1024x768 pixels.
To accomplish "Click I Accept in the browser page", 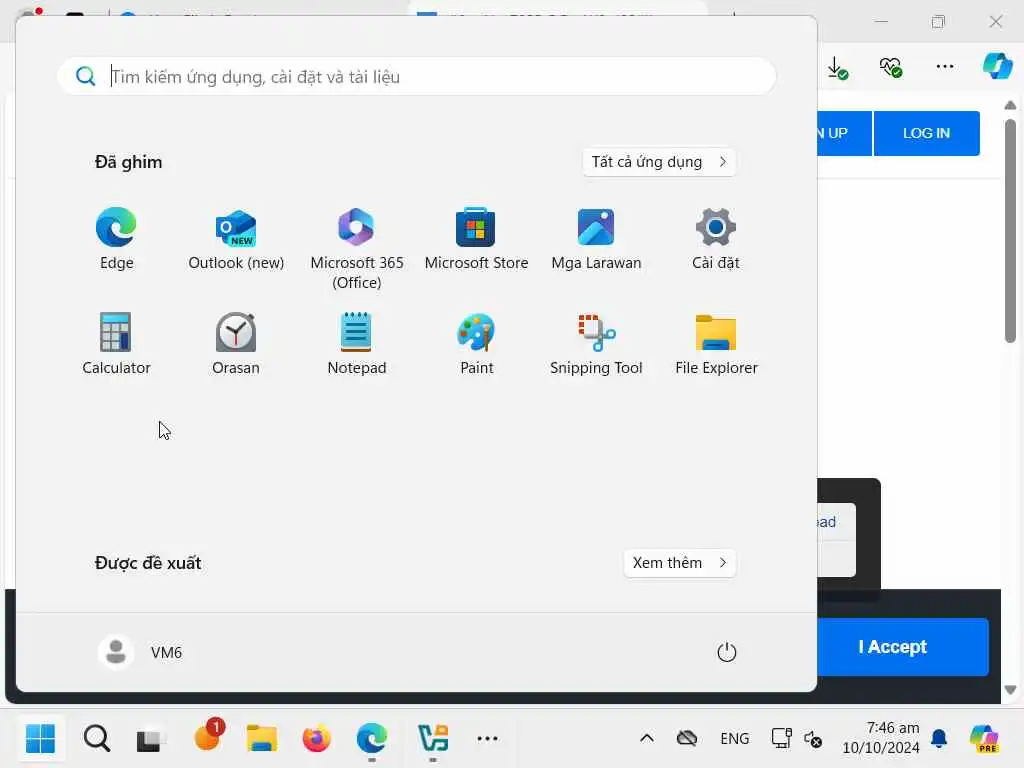I will (903, 647).
